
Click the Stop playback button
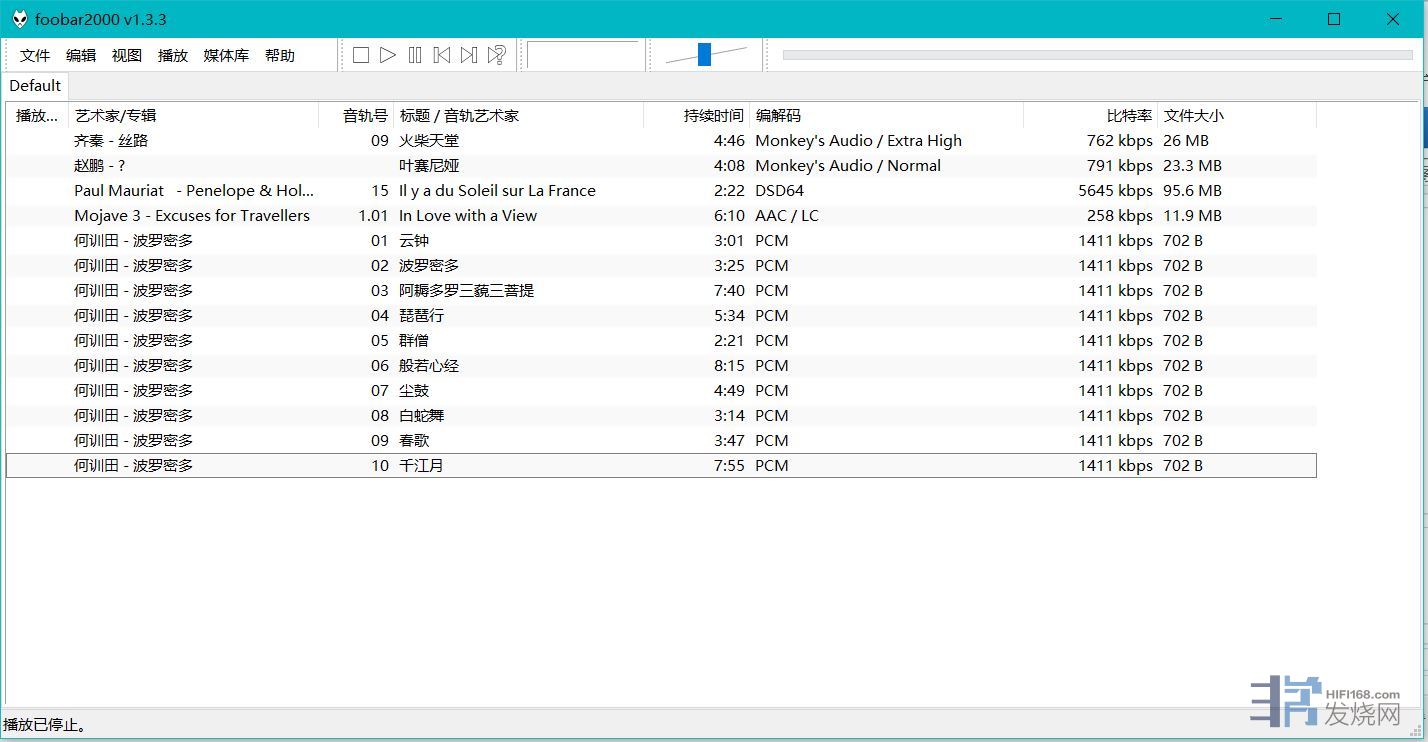(361, 56)
